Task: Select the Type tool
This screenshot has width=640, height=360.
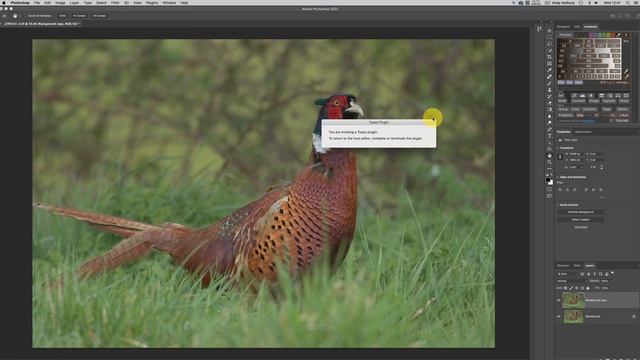Action: click(x=549, y=136)
